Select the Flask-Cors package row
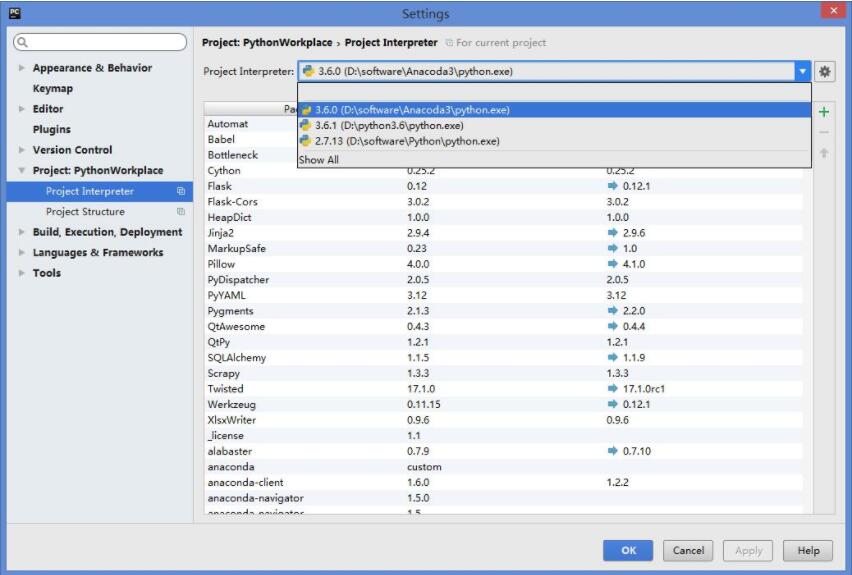The height and width of the screenshot is (575, 852). (x=503, y=202)
